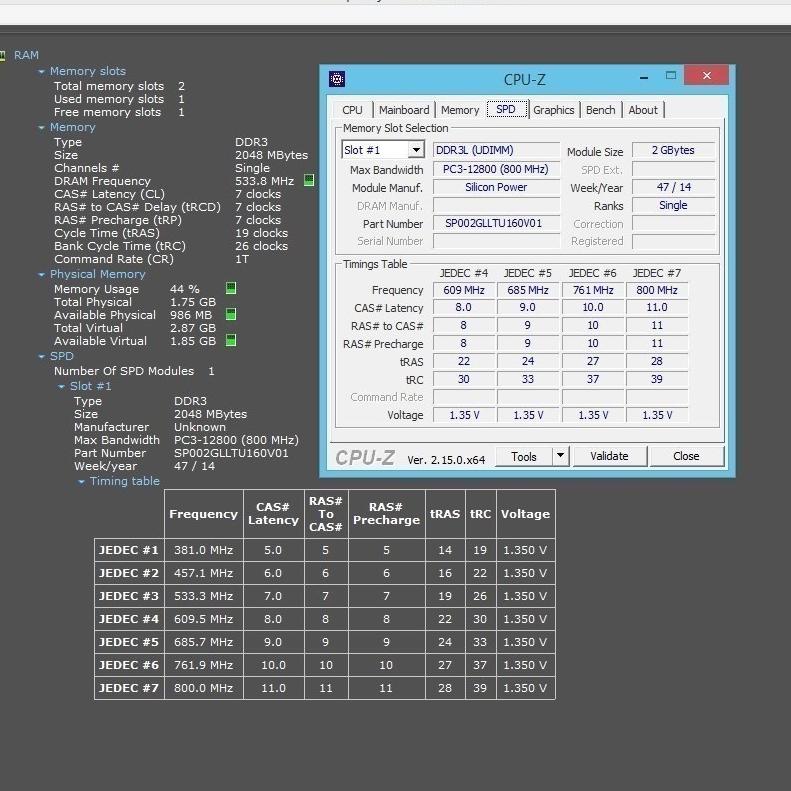Click the Silicon Power manufacturer field
This screenshot has height=791, width=791.
click(496, 187)
